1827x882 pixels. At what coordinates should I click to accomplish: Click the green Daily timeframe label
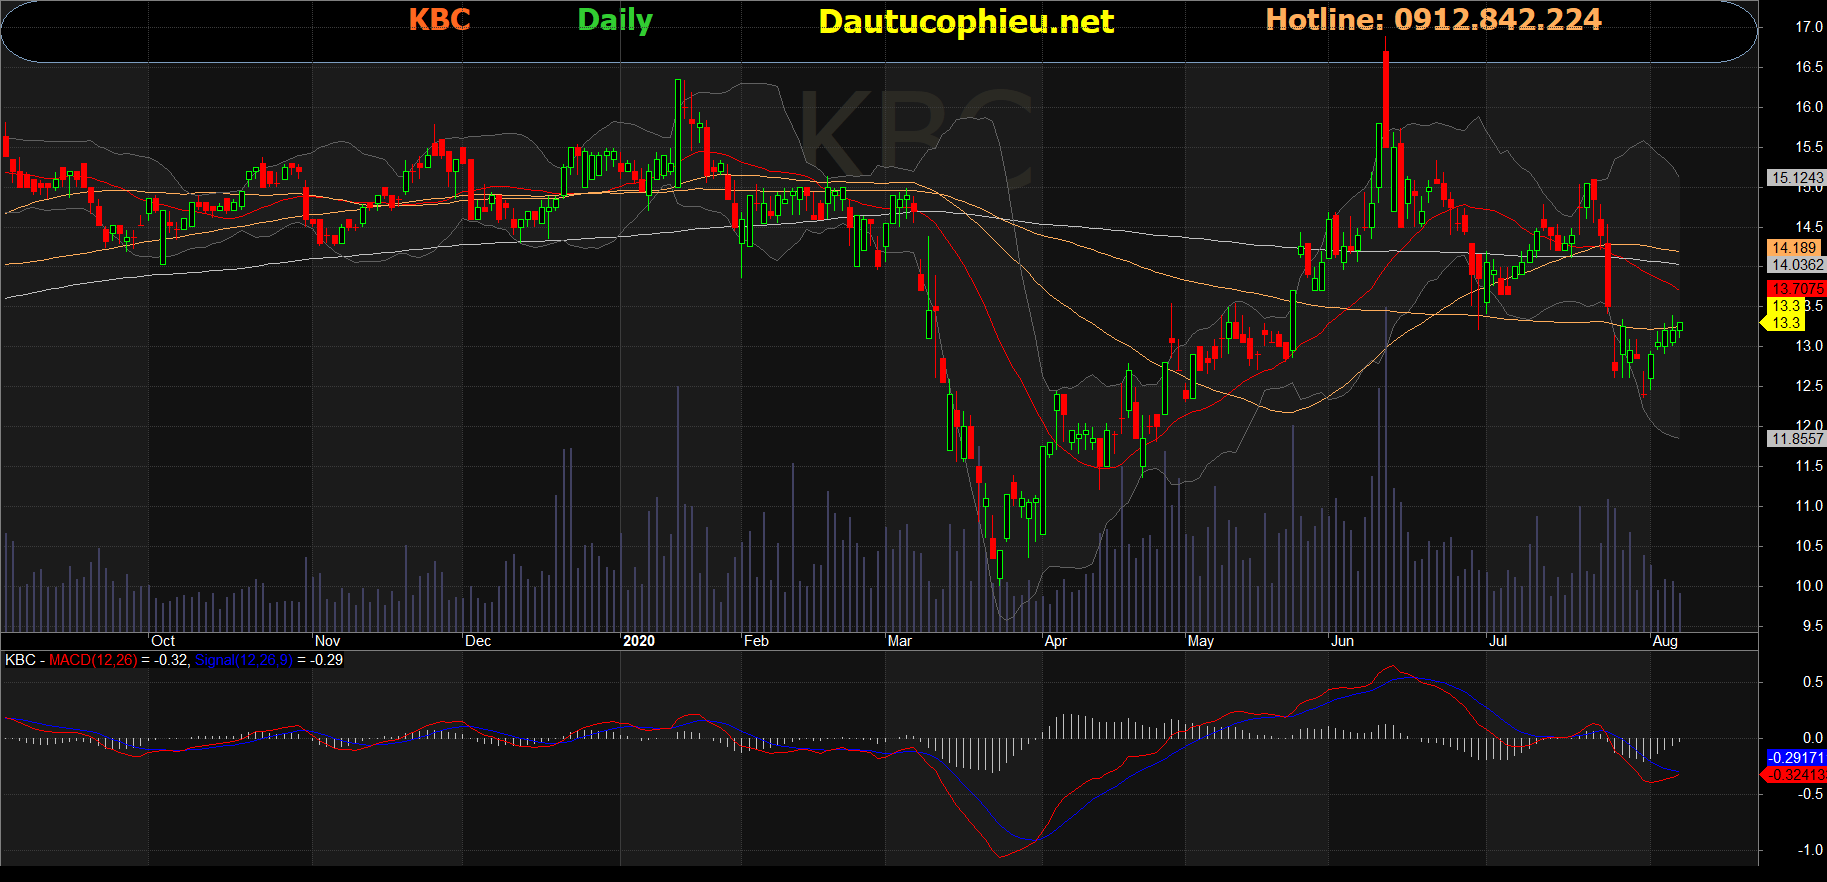(614, 20)
